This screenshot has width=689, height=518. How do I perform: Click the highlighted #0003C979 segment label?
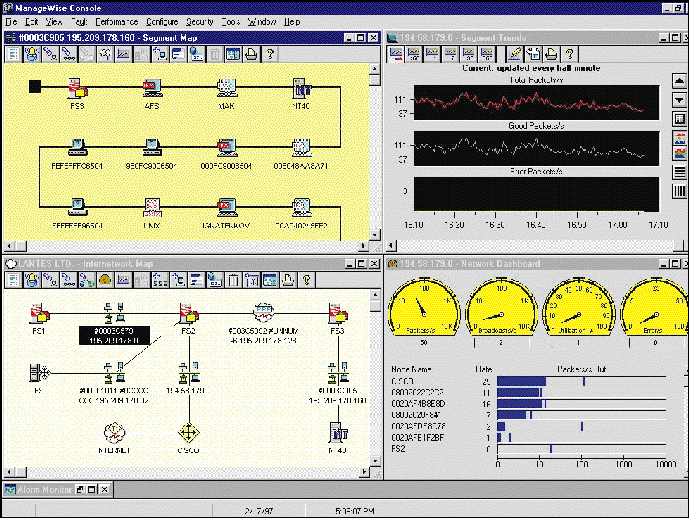(x=114, y=335)
